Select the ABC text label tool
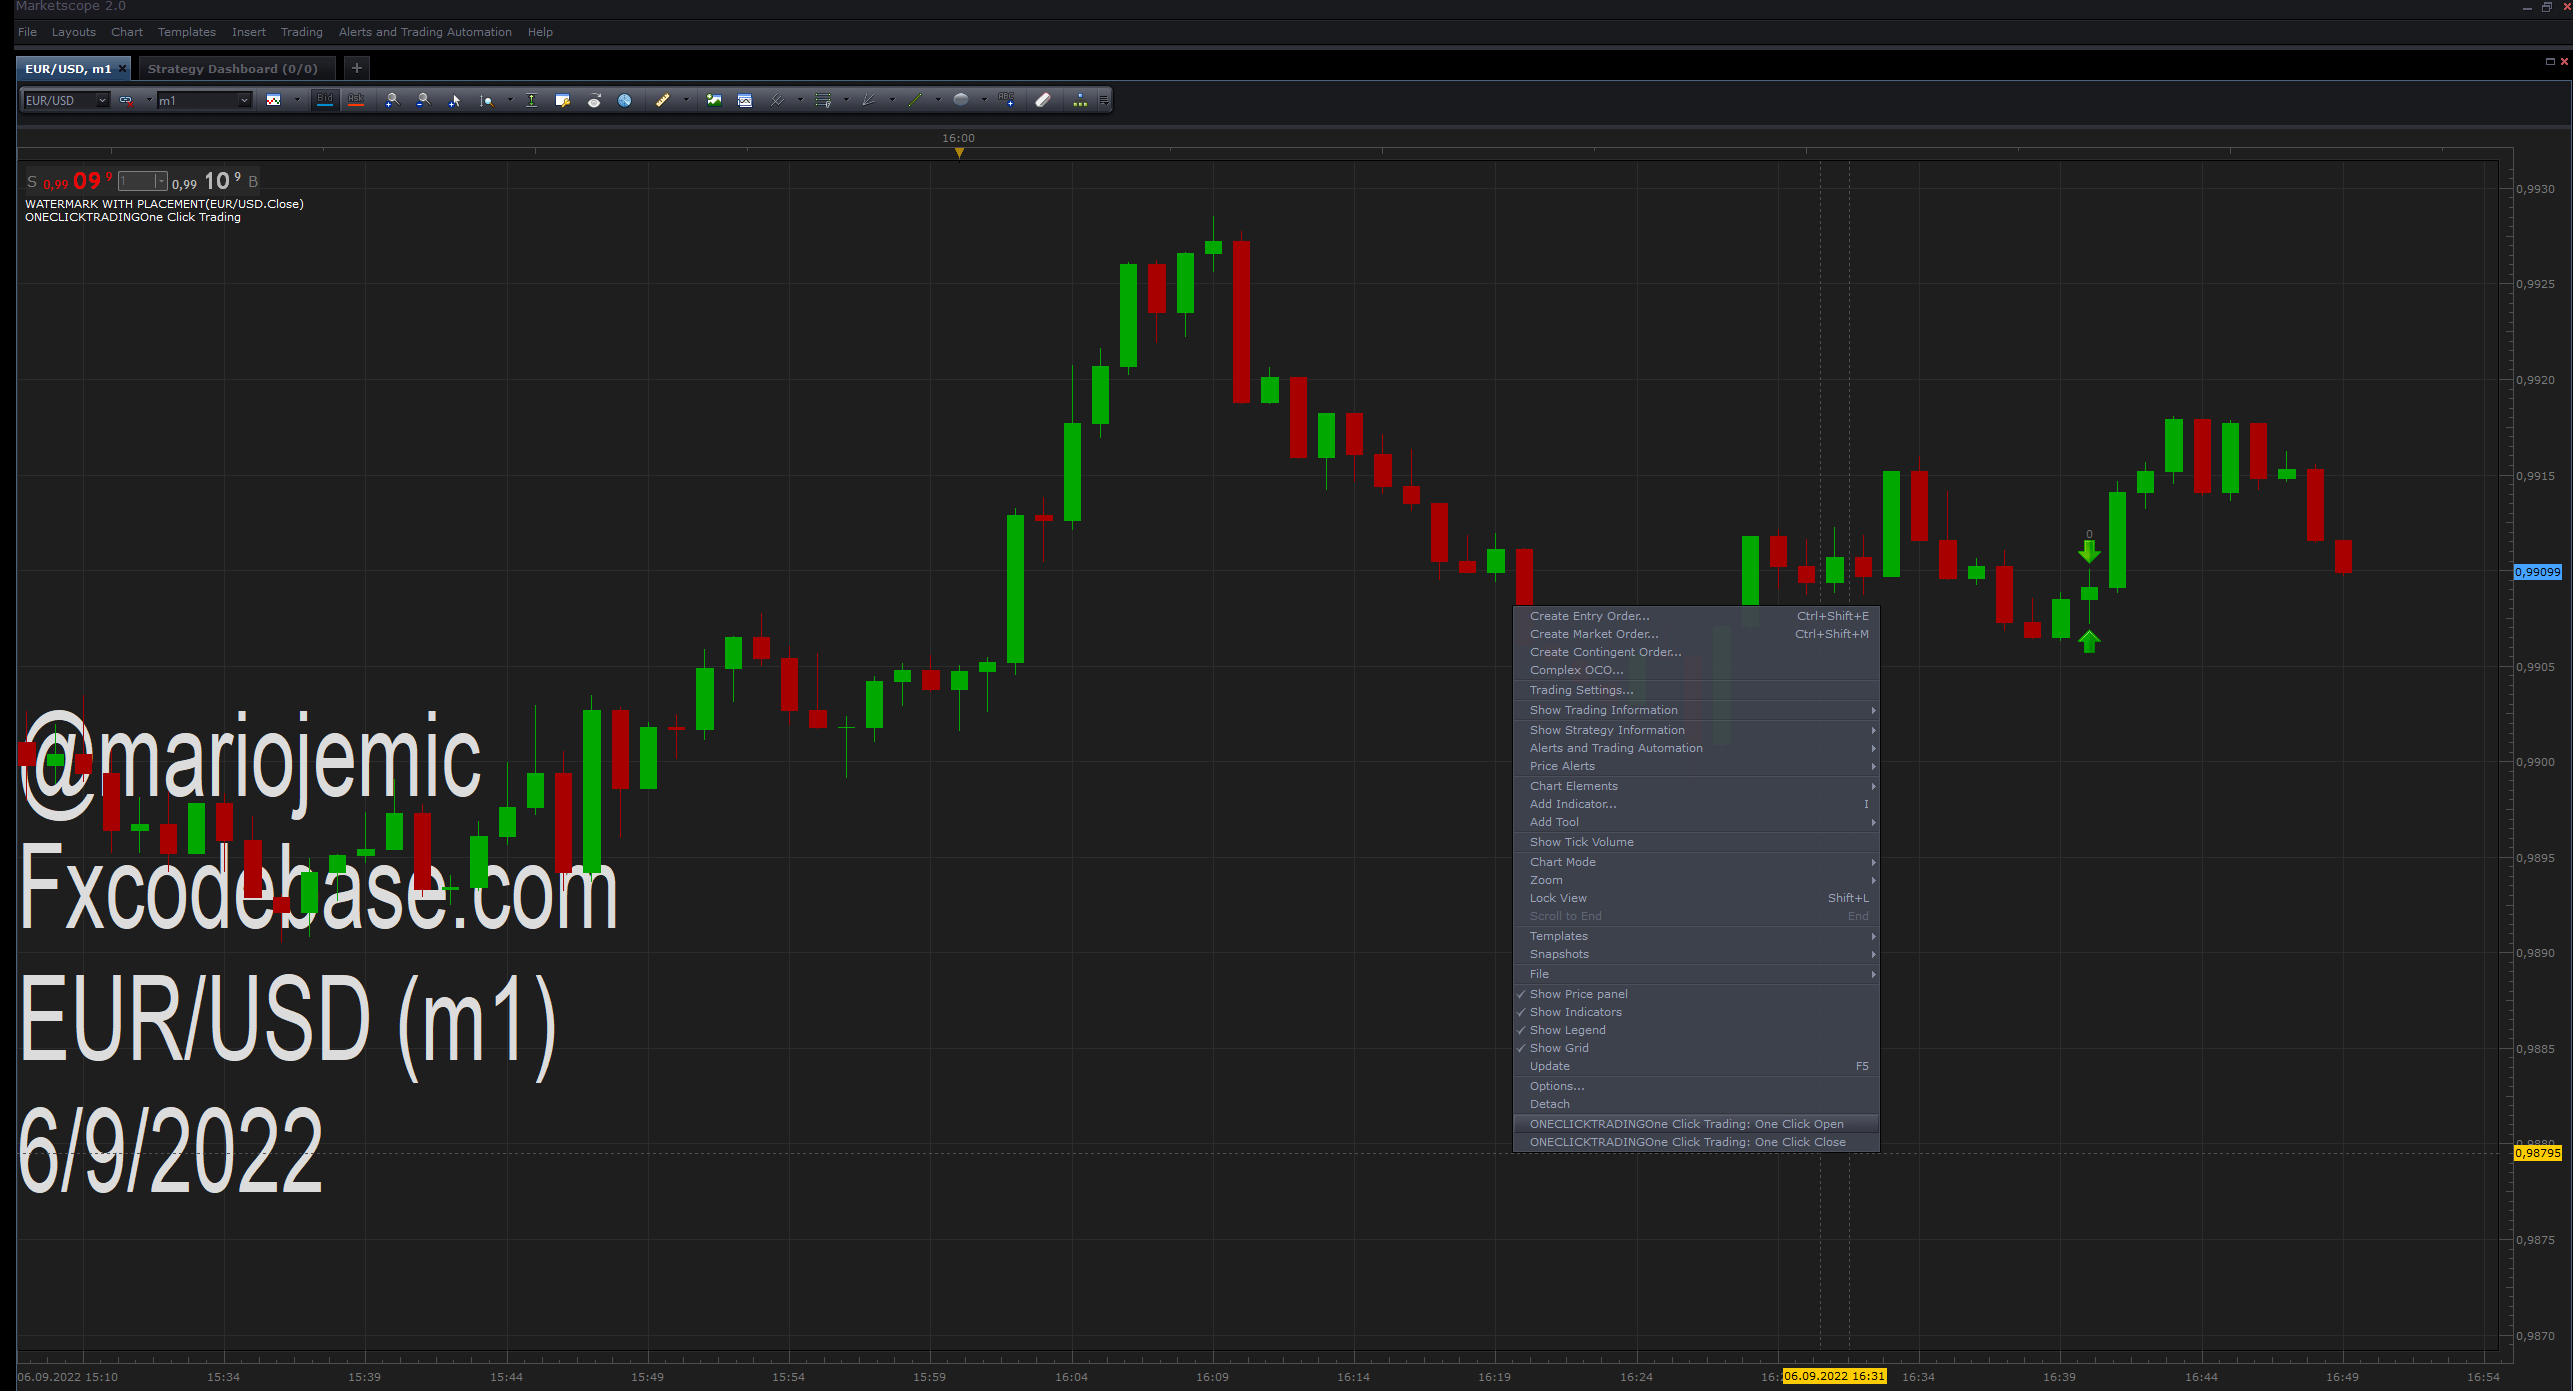2573x1391 pixels. 1007,100
